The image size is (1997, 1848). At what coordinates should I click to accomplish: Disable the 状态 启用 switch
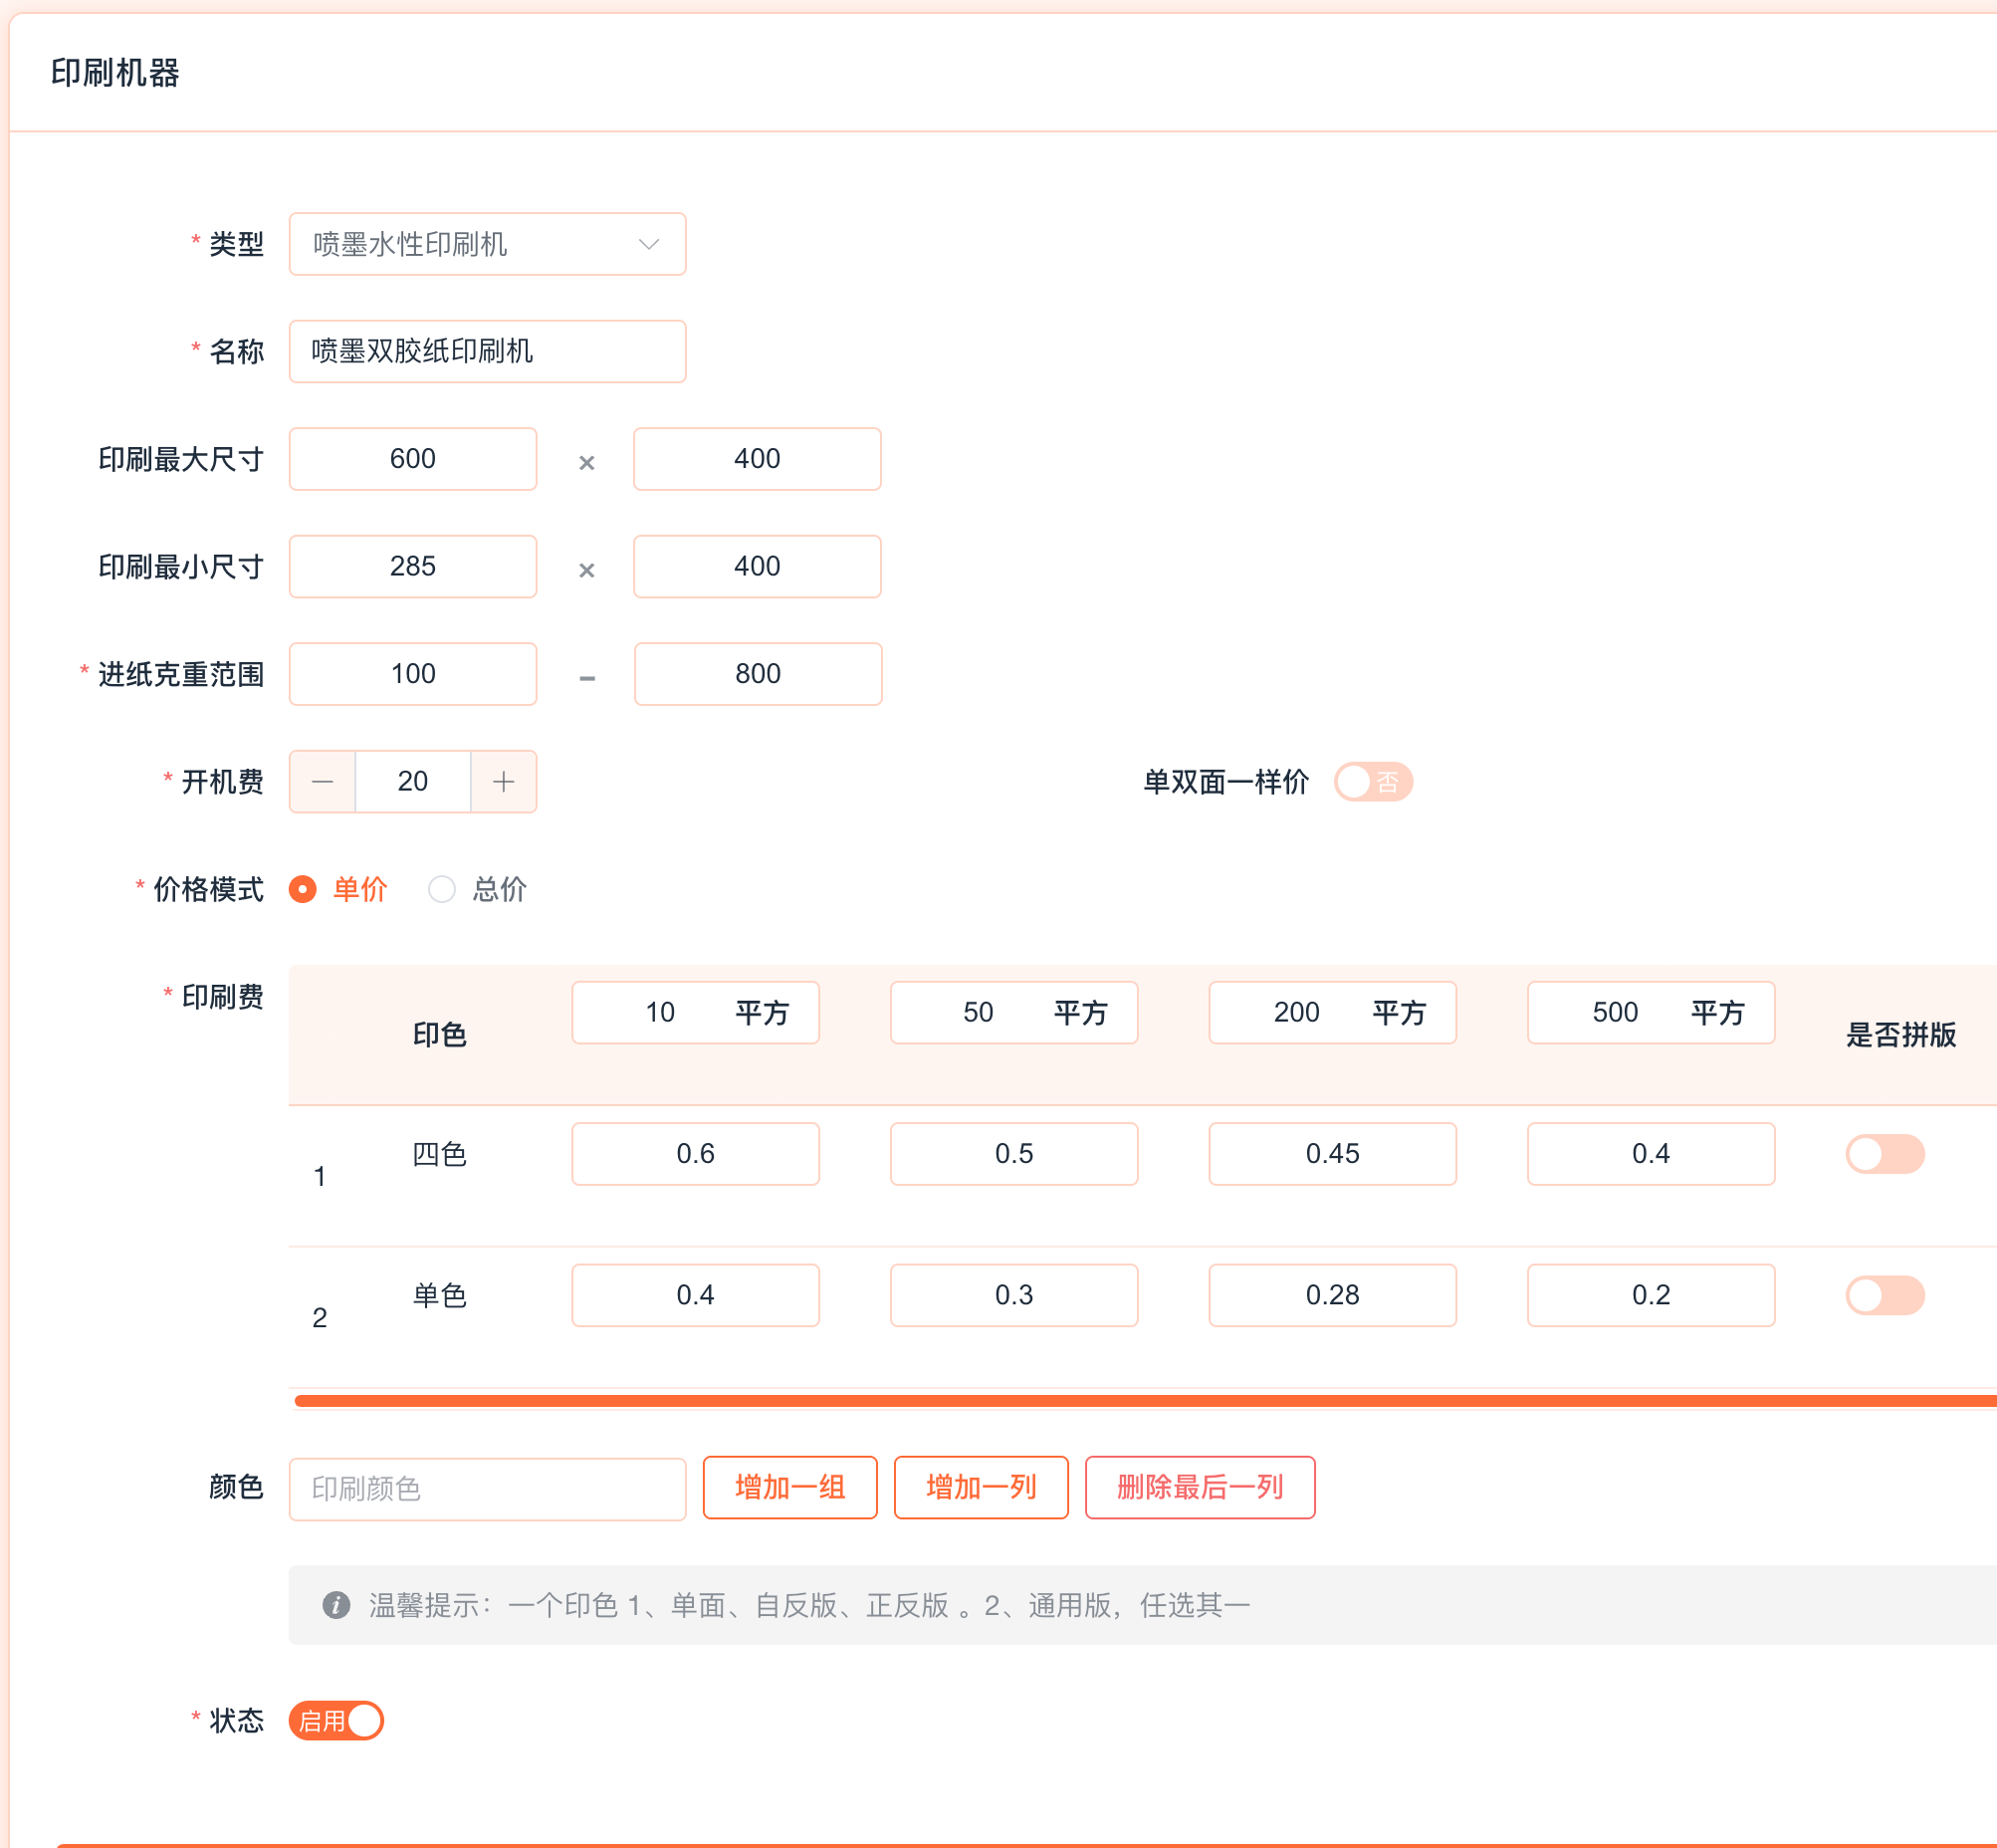click(x=336, y=1720)
